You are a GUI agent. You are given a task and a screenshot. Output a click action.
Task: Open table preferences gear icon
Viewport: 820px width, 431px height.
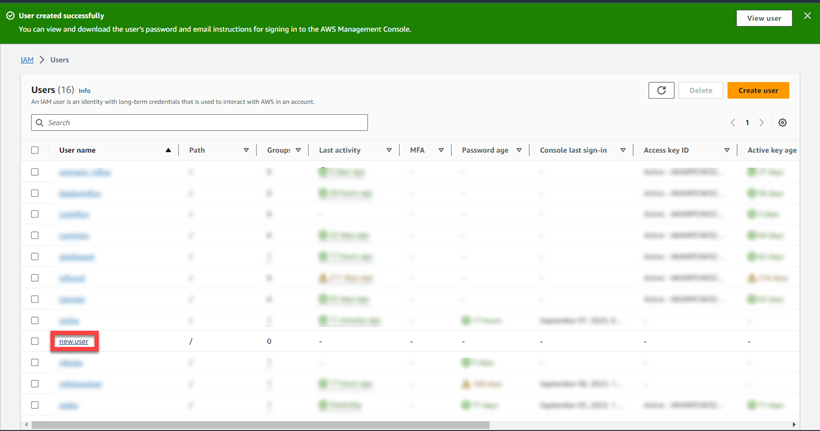(x=782, y=123)
